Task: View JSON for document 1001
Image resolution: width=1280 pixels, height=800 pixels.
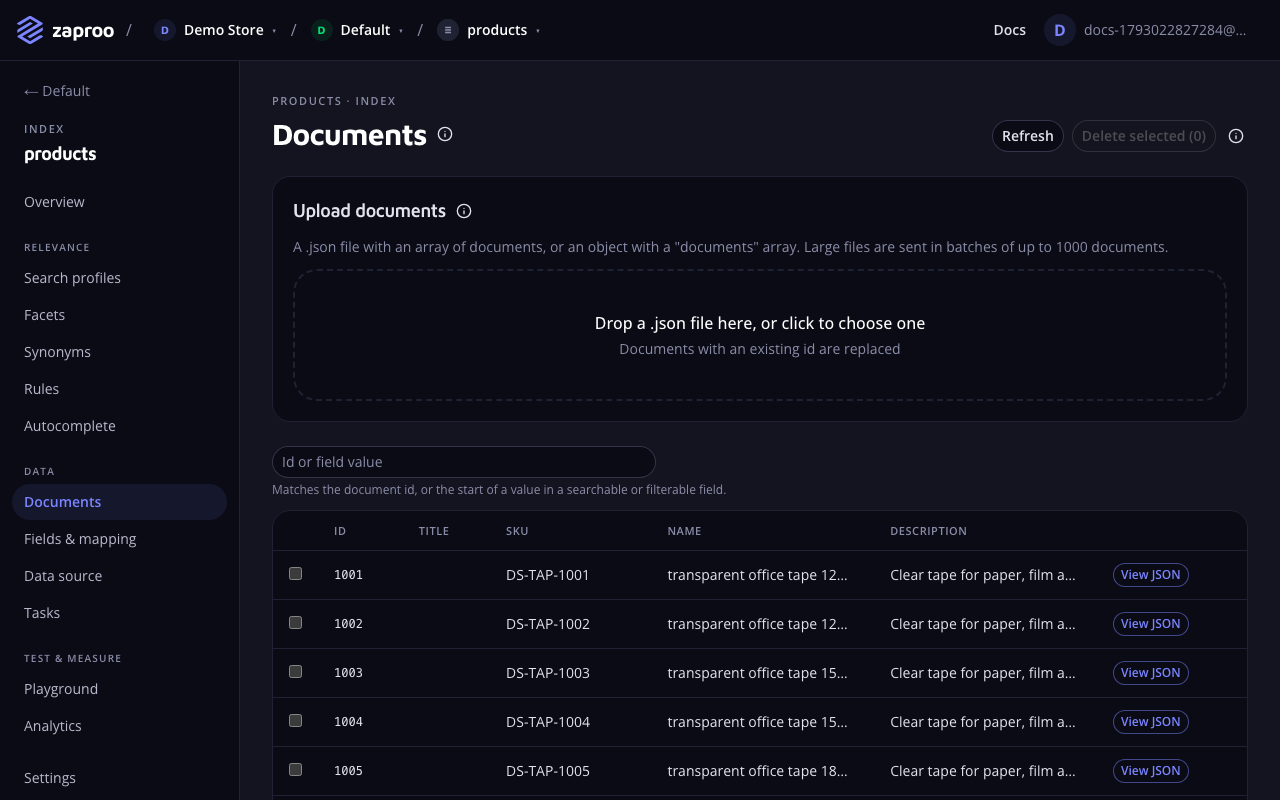Action: pos(1150,574)
